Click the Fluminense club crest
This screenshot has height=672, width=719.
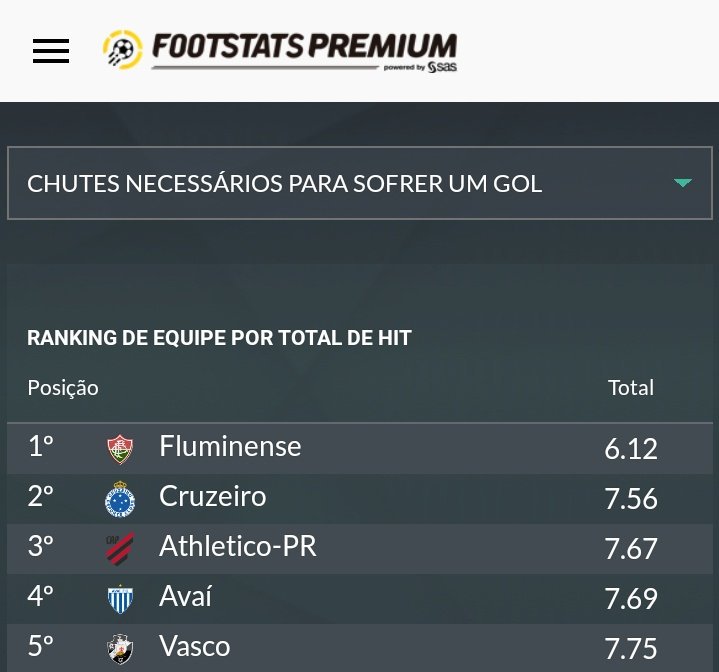click(120, 449)
